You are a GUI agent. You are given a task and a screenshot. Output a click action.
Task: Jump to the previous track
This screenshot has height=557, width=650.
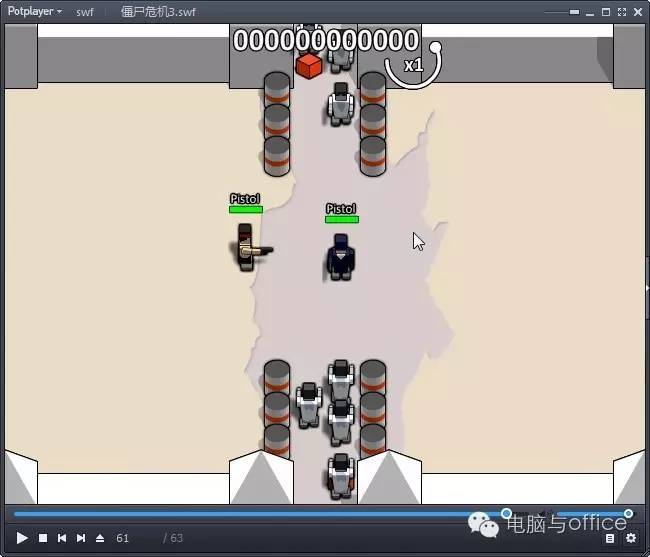[62, 538]
